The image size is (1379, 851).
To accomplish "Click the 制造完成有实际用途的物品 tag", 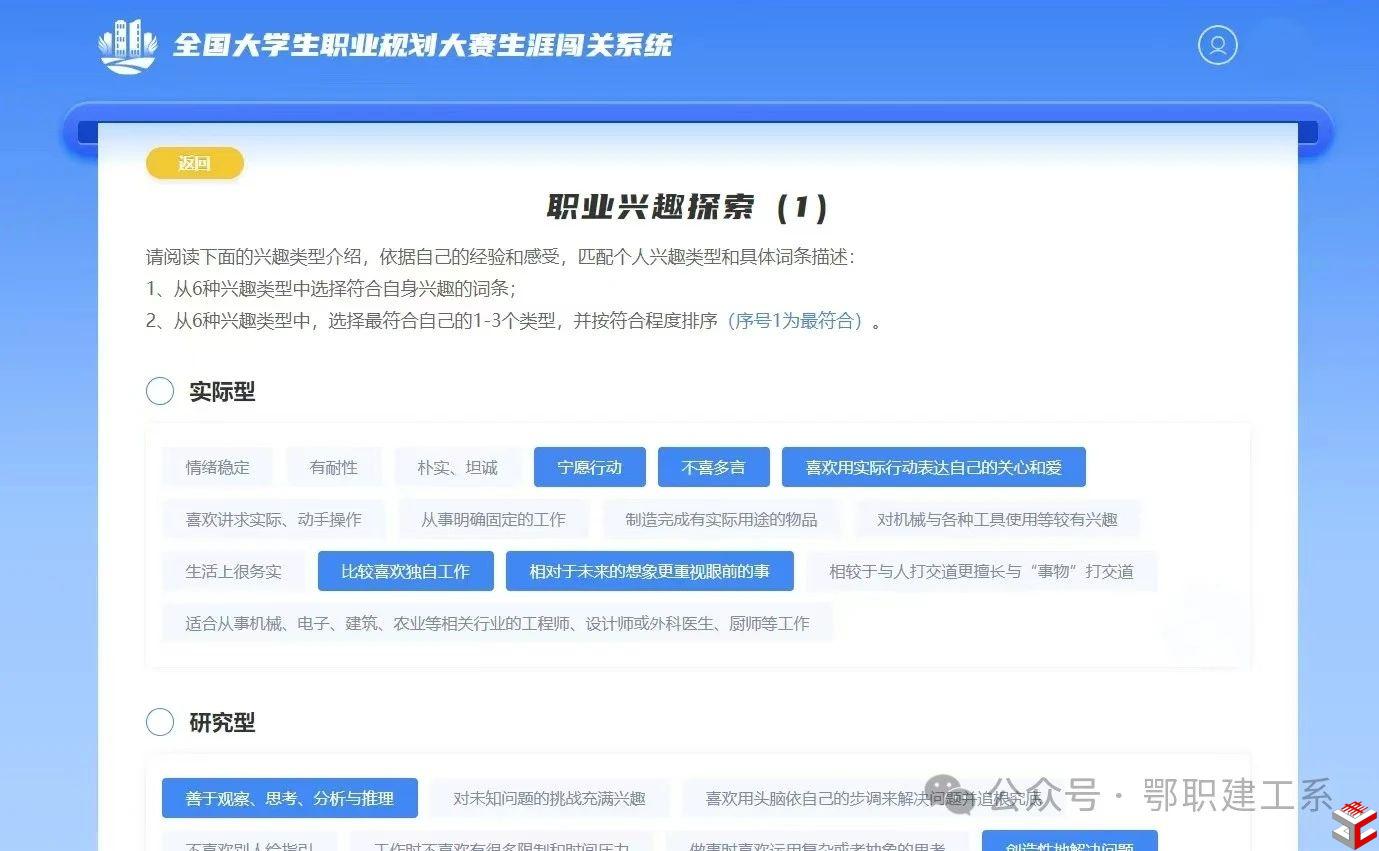I will pos(721,519).
